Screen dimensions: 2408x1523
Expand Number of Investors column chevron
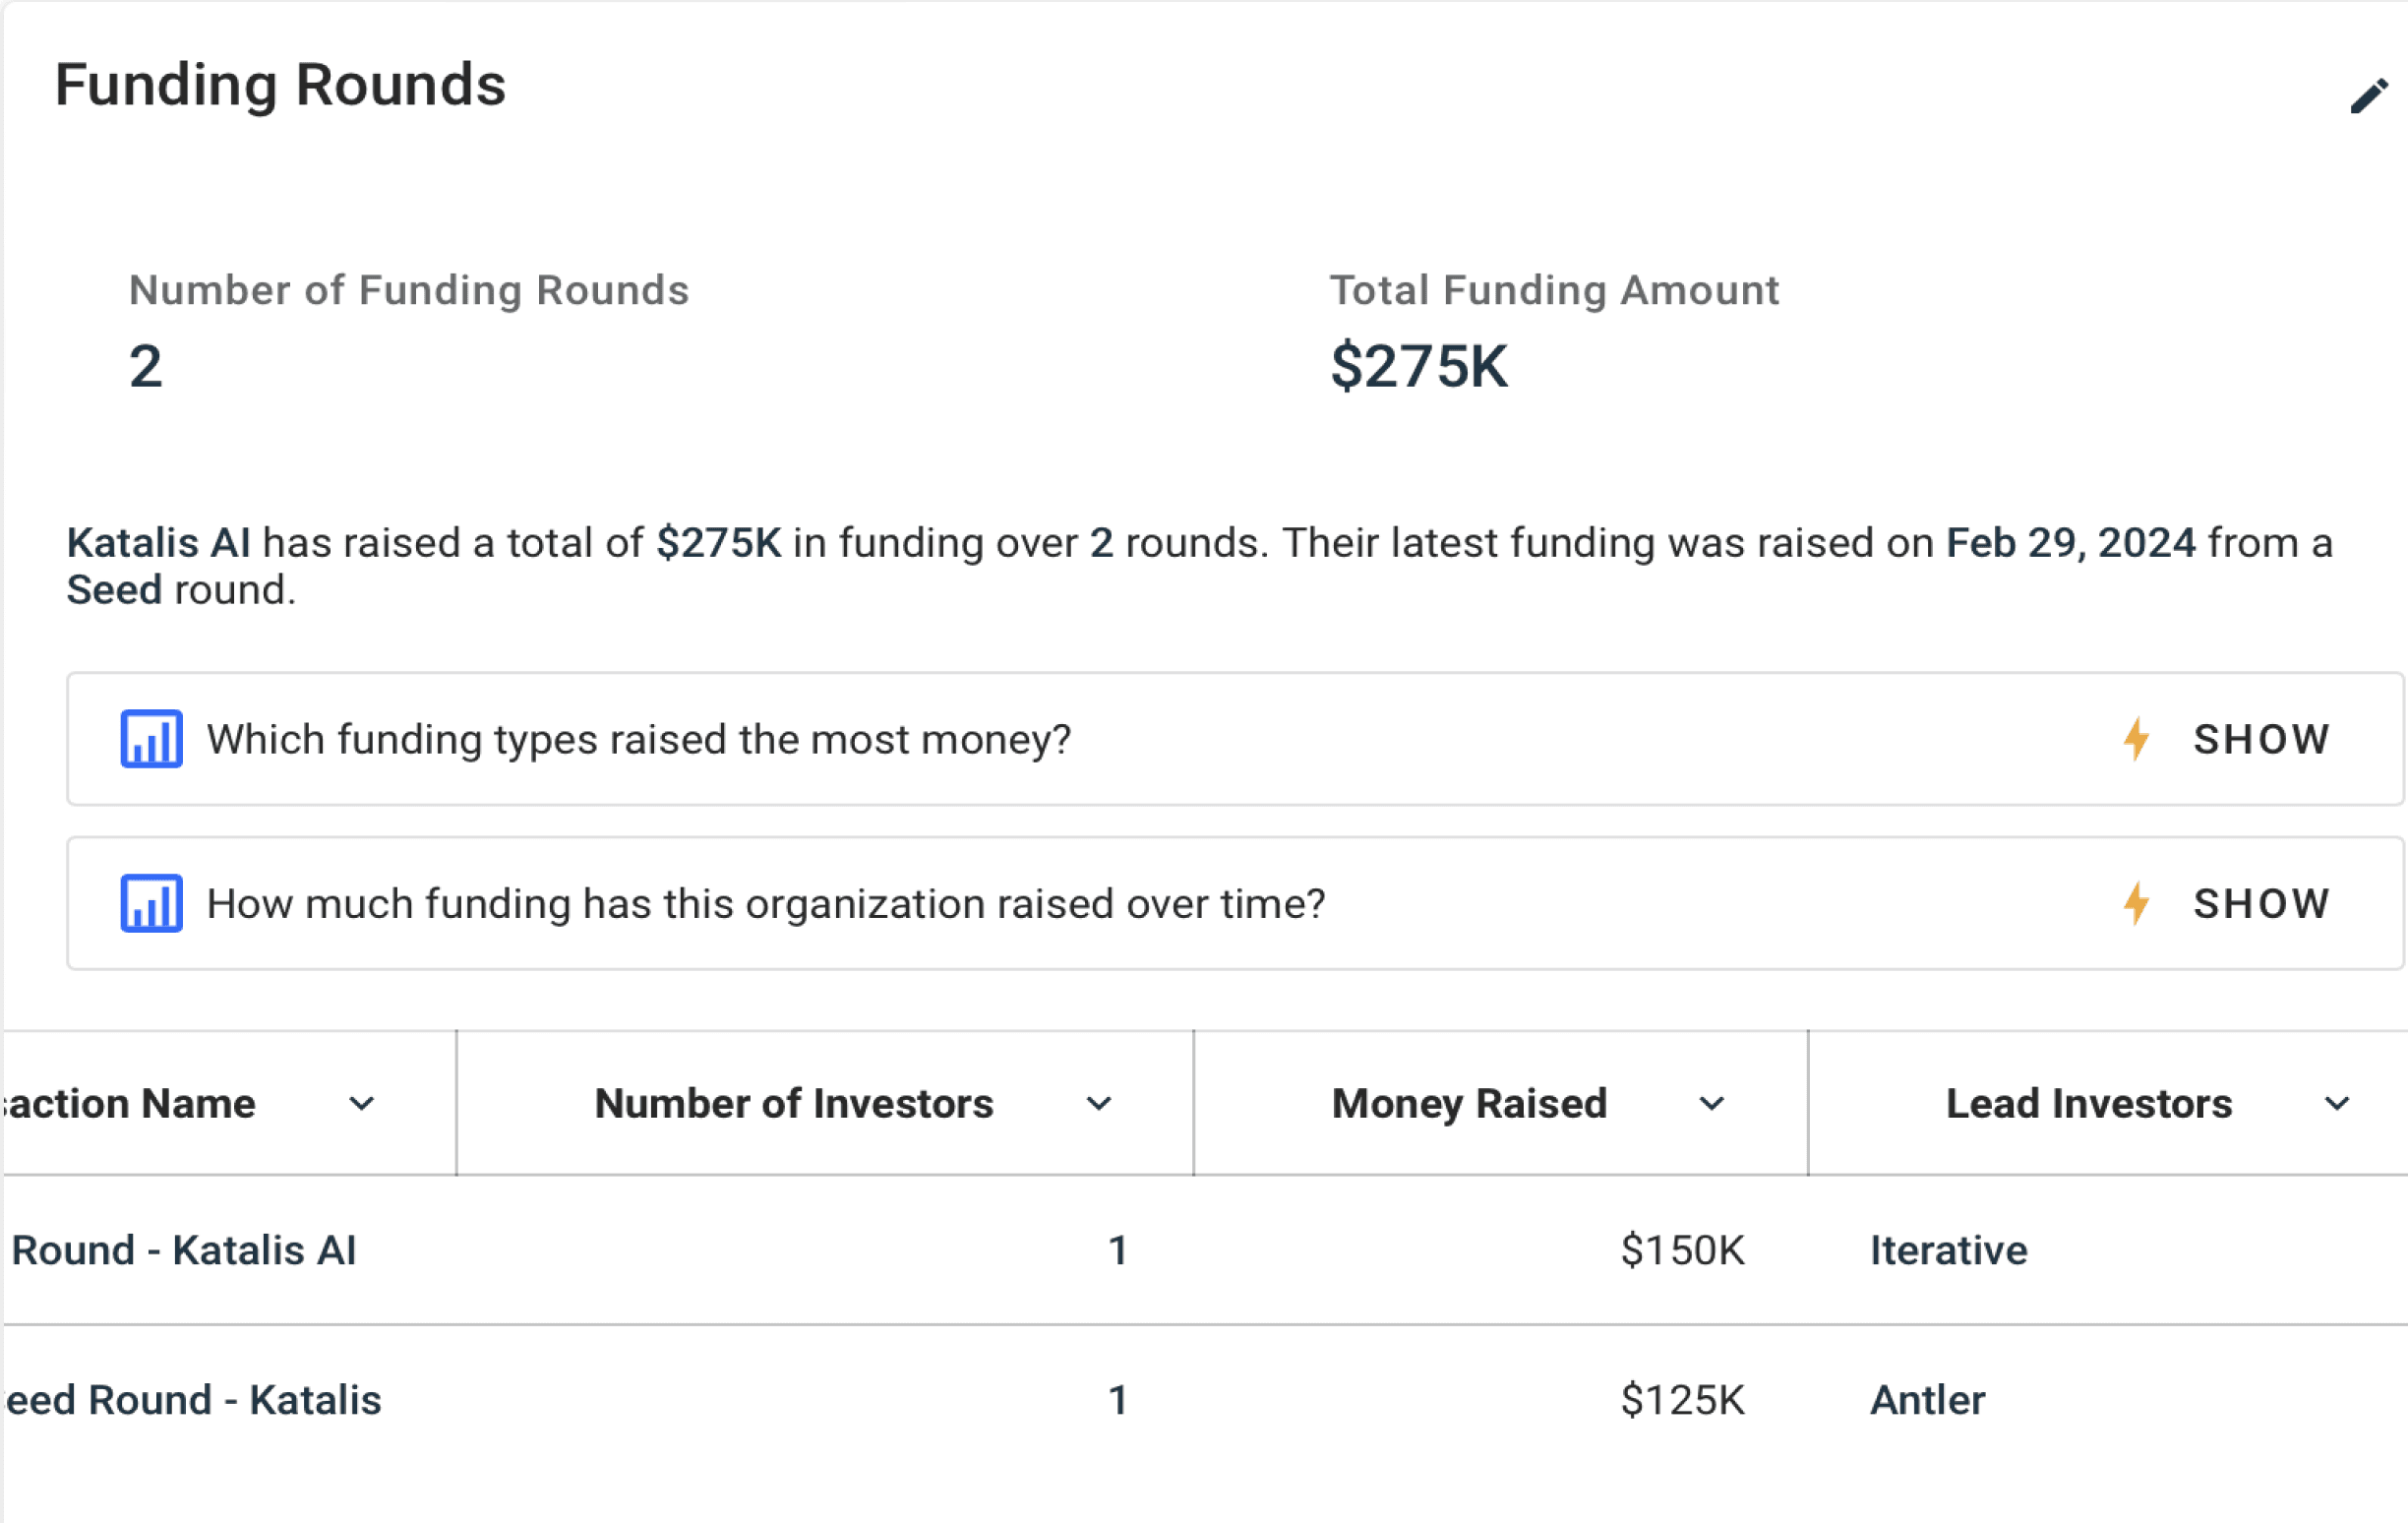pyautogui.click(x=1098, y=1104)
